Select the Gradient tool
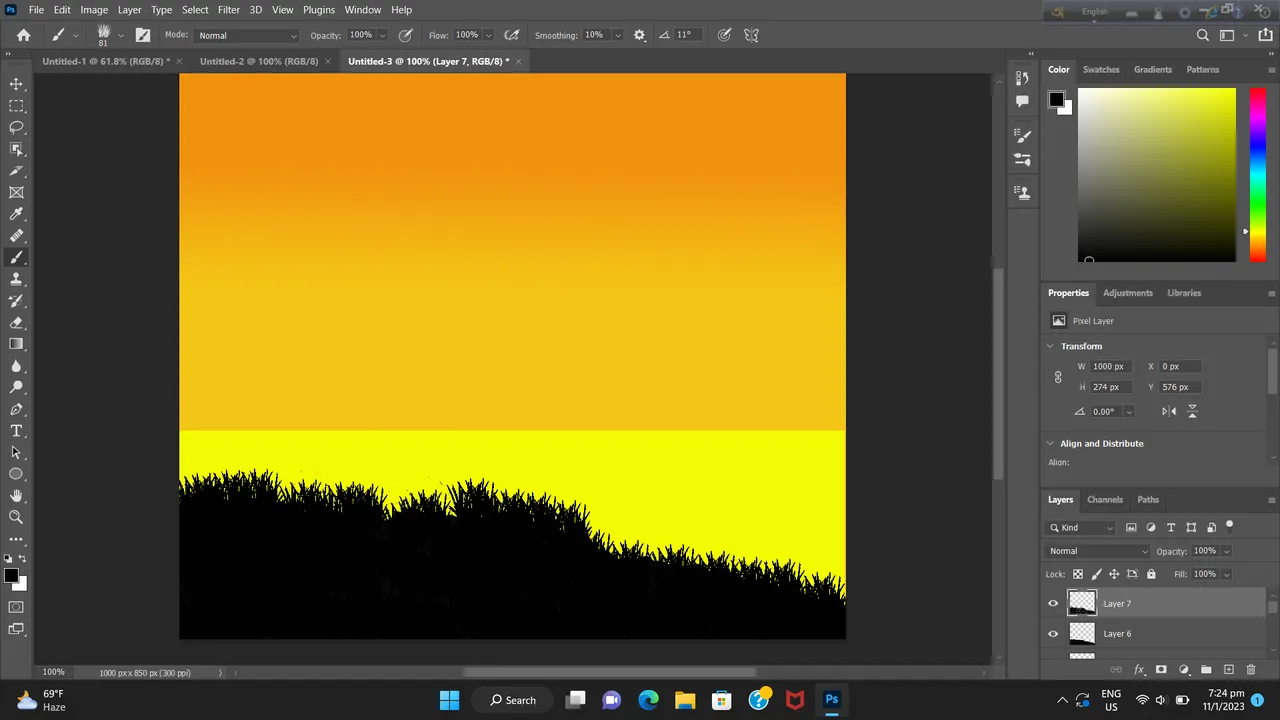Screen dimensions: 1280x720 [16, 344]
